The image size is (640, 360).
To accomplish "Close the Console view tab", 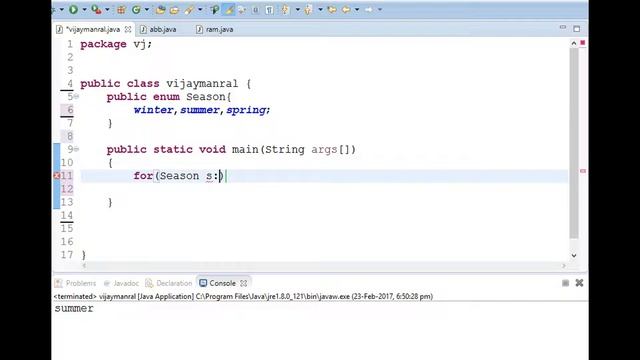I will (x=244, y=283).
